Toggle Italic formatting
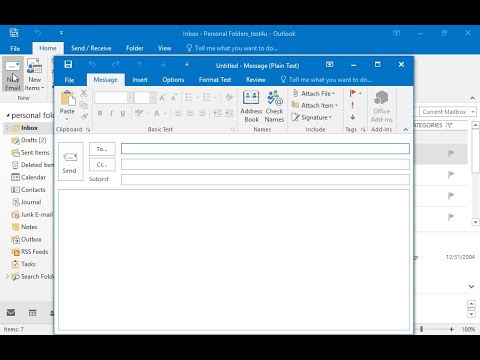The height and width of the screenshot is (360, 480). (x=111, y=113)
